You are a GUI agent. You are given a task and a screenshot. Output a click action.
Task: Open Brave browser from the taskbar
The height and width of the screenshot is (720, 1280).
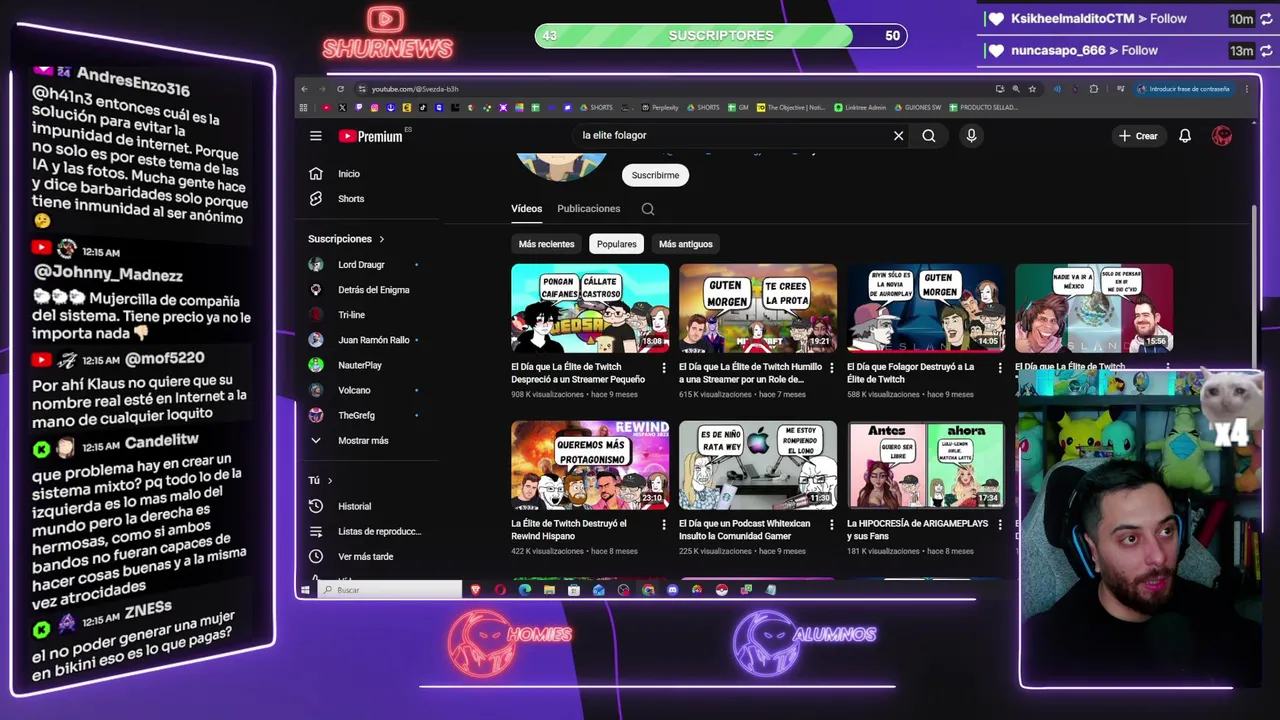pyautogui.click(x=476, y=590)
